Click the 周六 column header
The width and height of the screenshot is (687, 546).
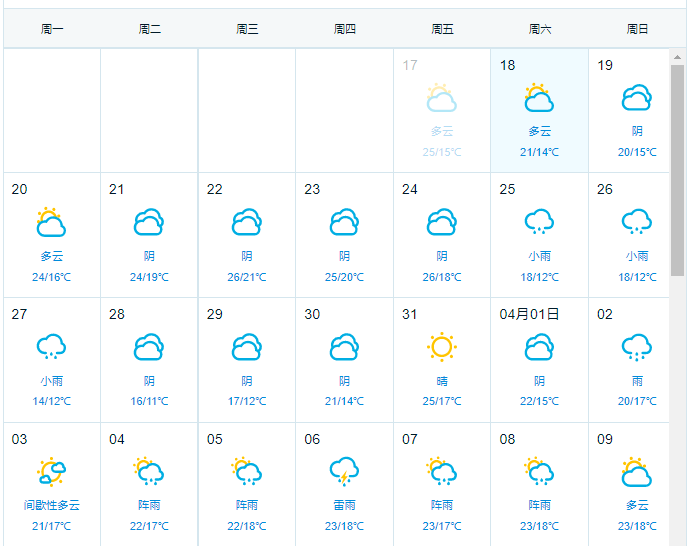(x=539, y=29)
